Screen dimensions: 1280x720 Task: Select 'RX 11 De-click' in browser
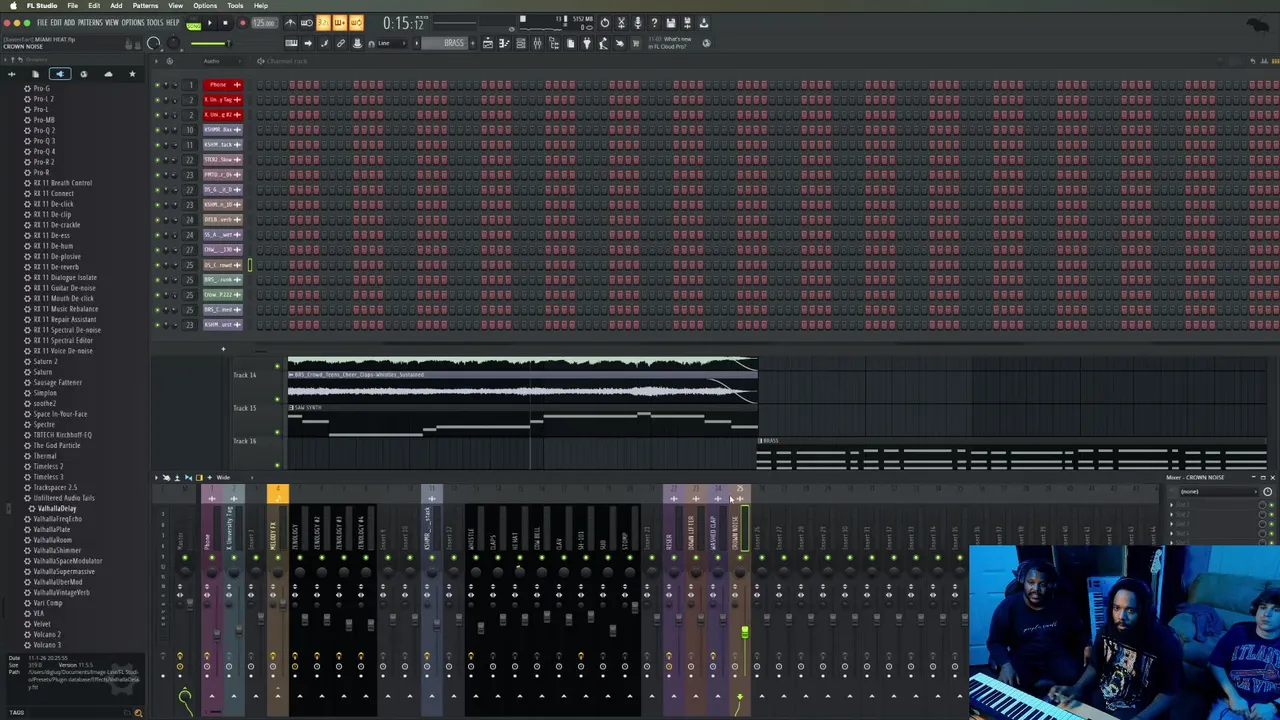pos(53,204)
